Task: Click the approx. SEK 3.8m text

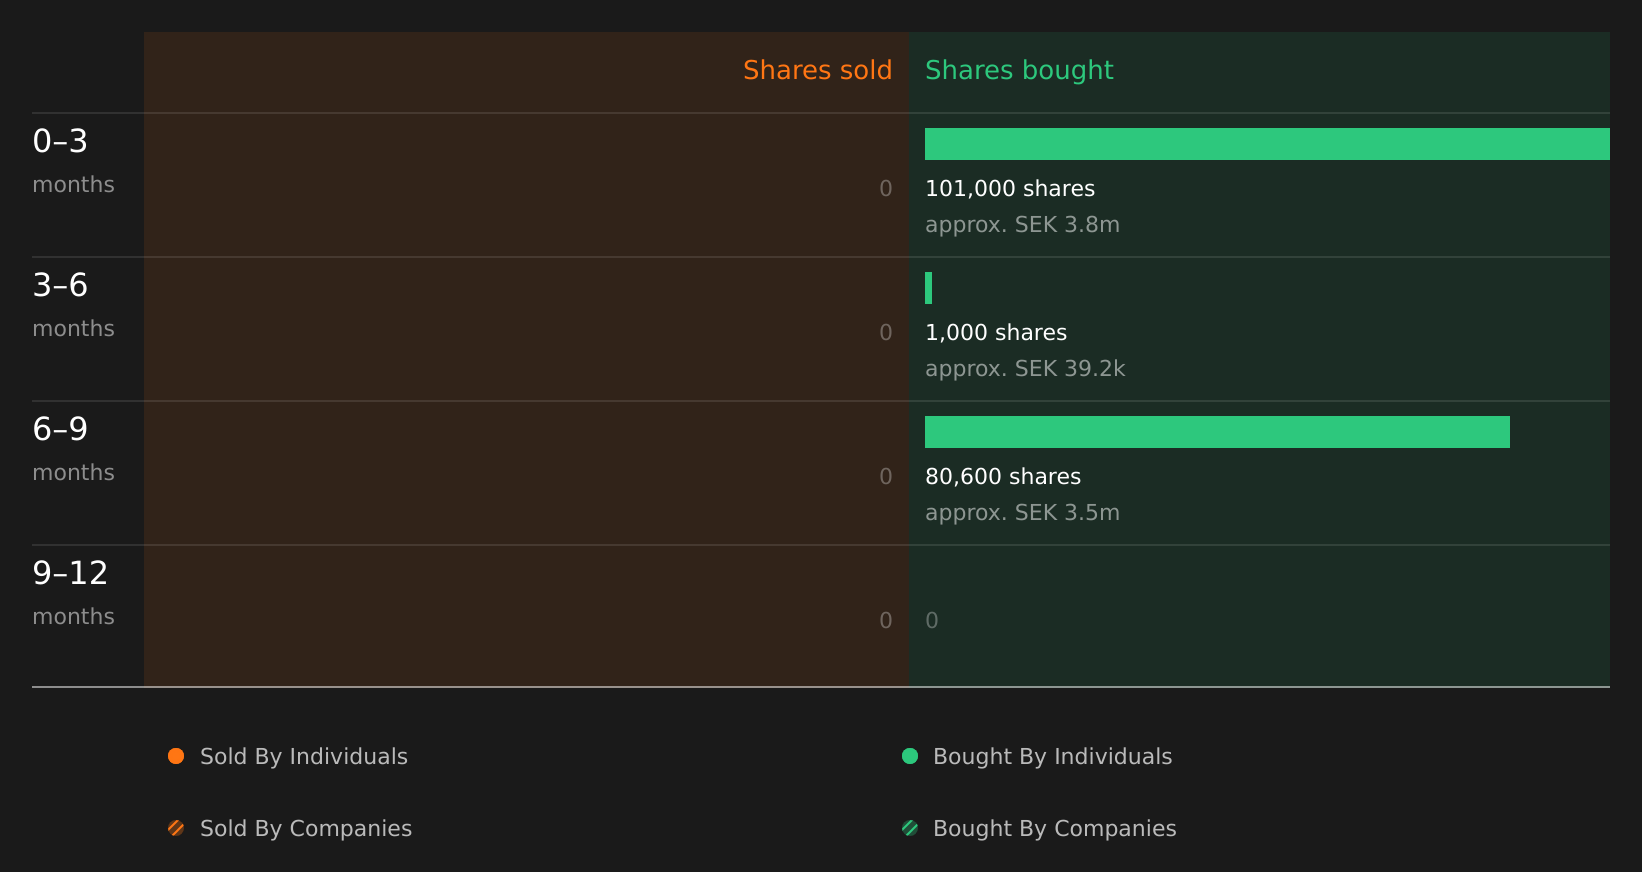Action: [x=1022, y=225]
